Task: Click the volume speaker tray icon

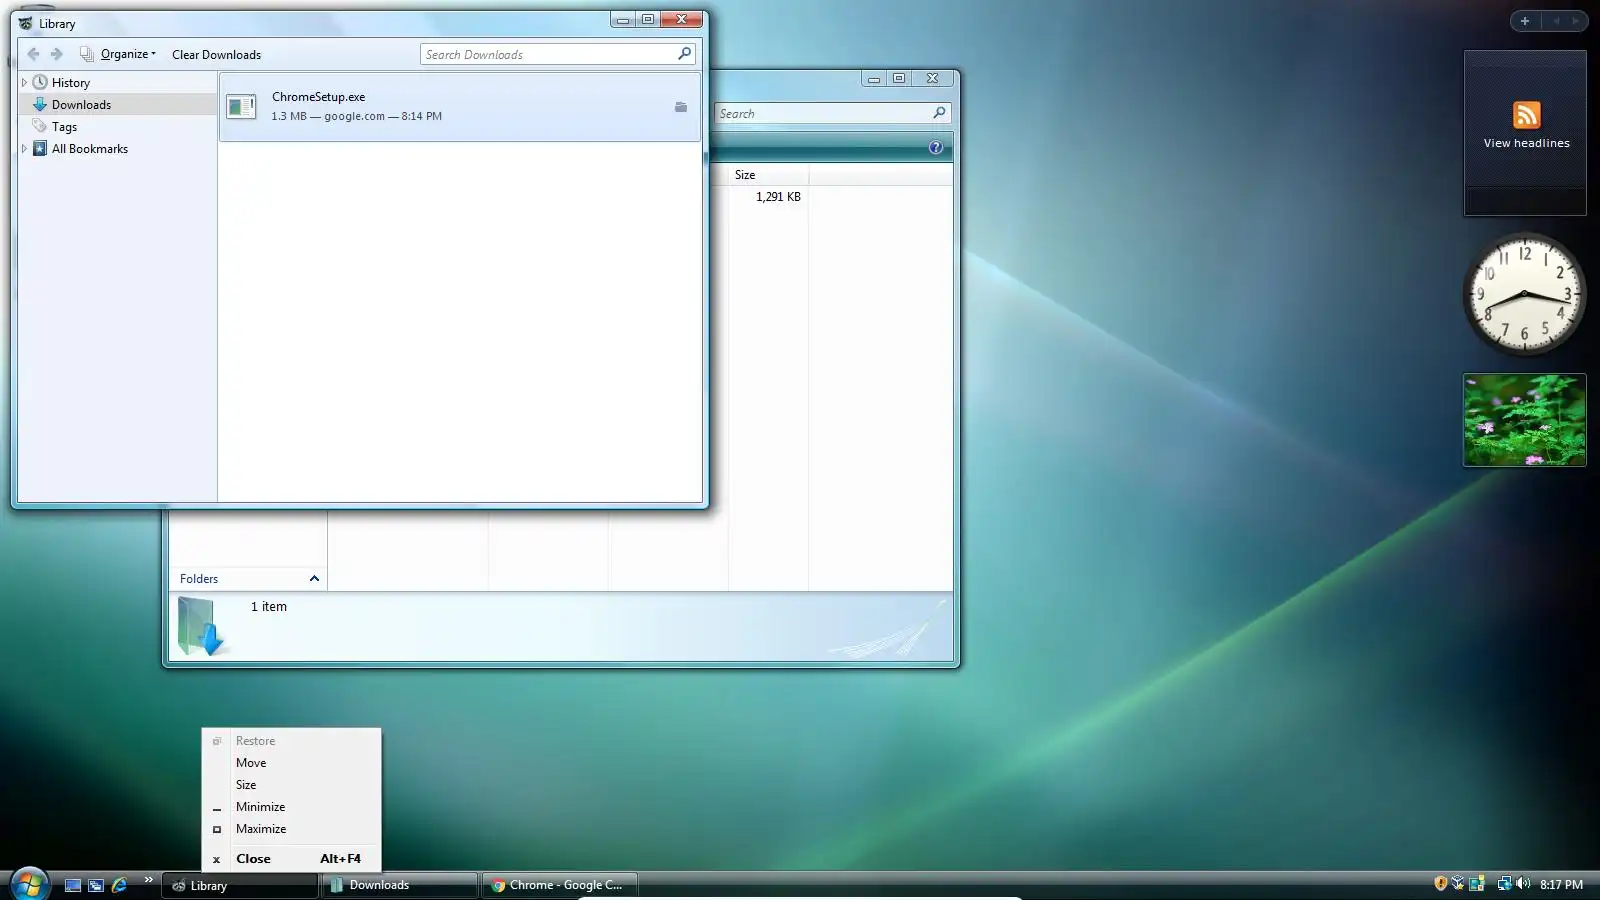Action: coord(1523,884)
